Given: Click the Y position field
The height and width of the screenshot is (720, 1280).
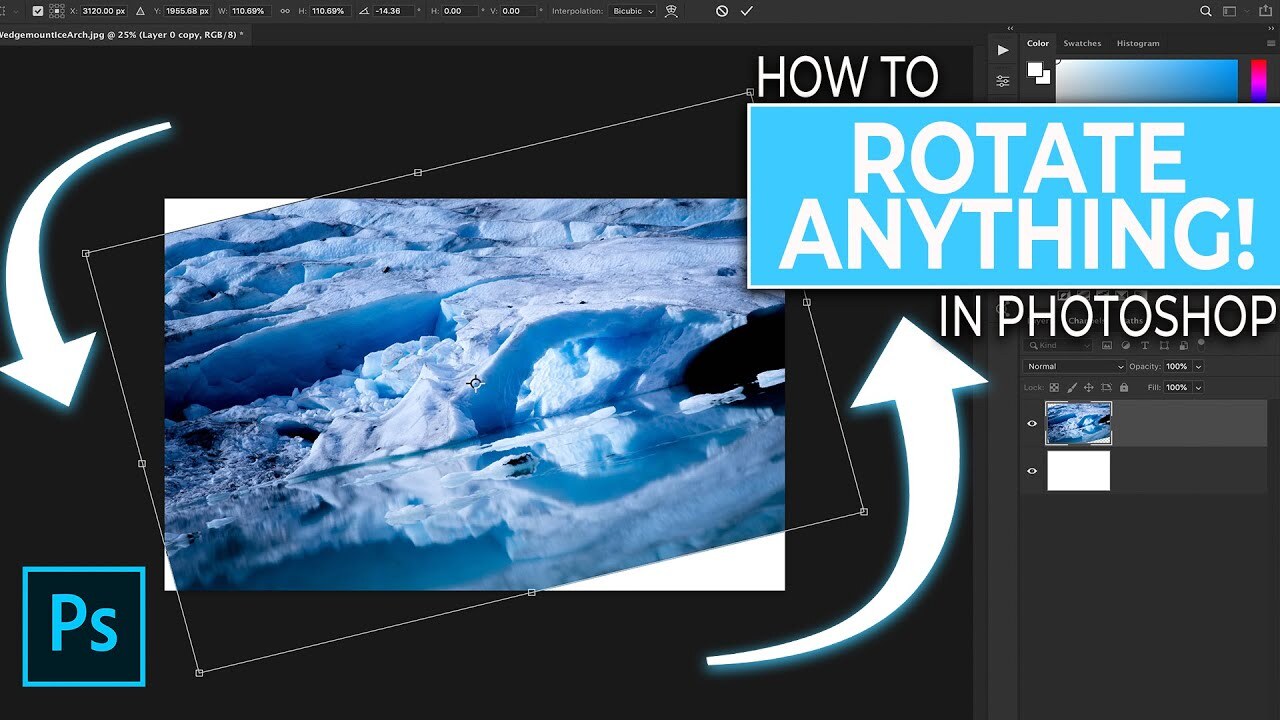Looking at the screenshot, I should pyautogui.click(x=188, y=11).
